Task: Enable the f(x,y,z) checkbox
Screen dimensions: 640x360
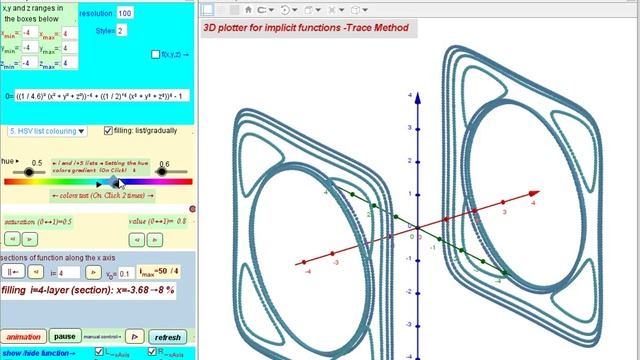Action: coord(156,54)
